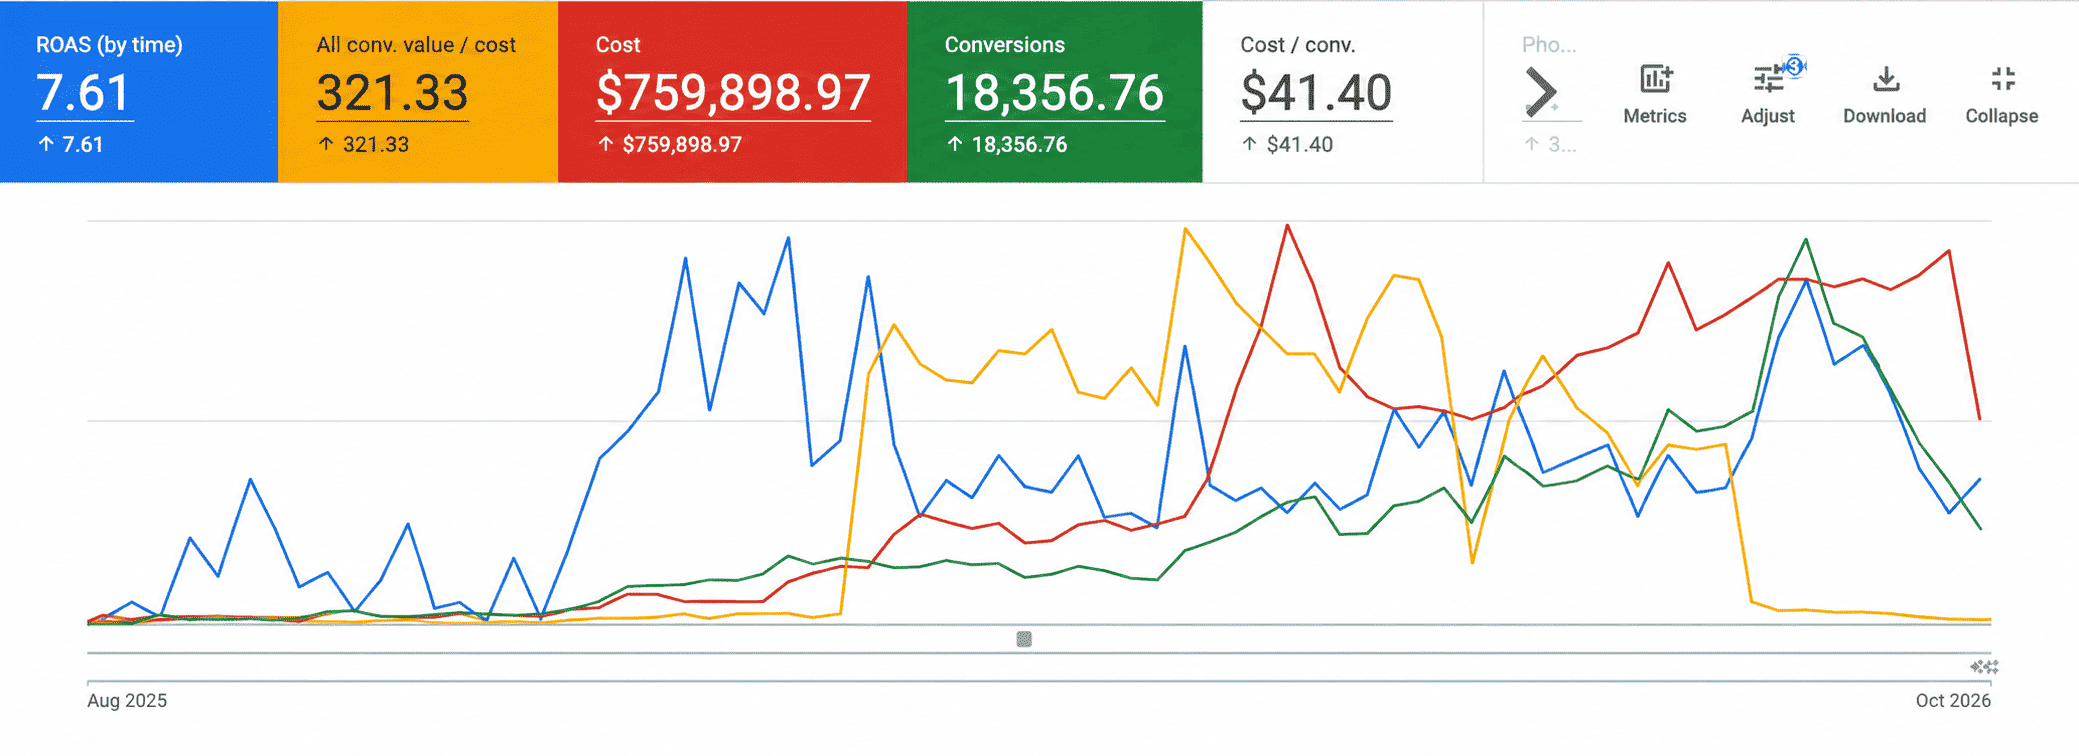The width and height of the screenshot is (2079, 756).
Task: Select the red Cost metric tile
Action: click(x=733, y=92)
